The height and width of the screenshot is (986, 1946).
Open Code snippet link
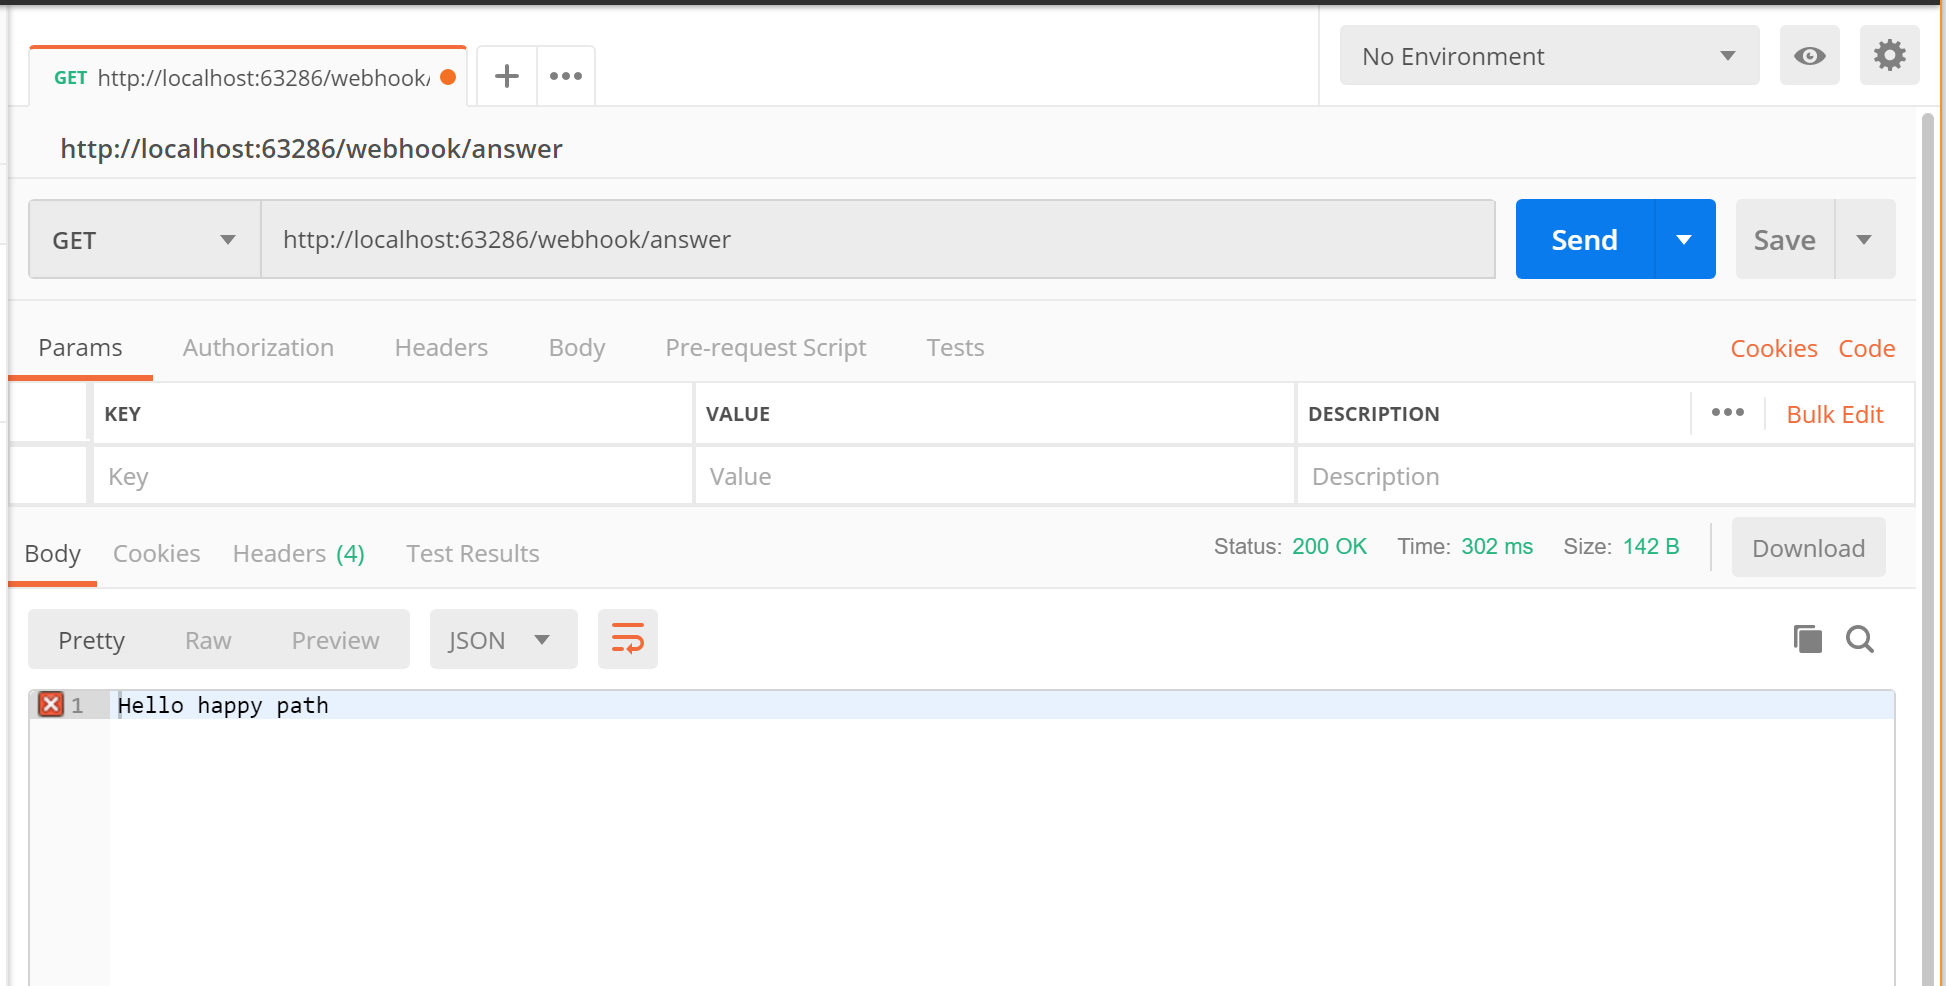click(x=1866, y=349)
